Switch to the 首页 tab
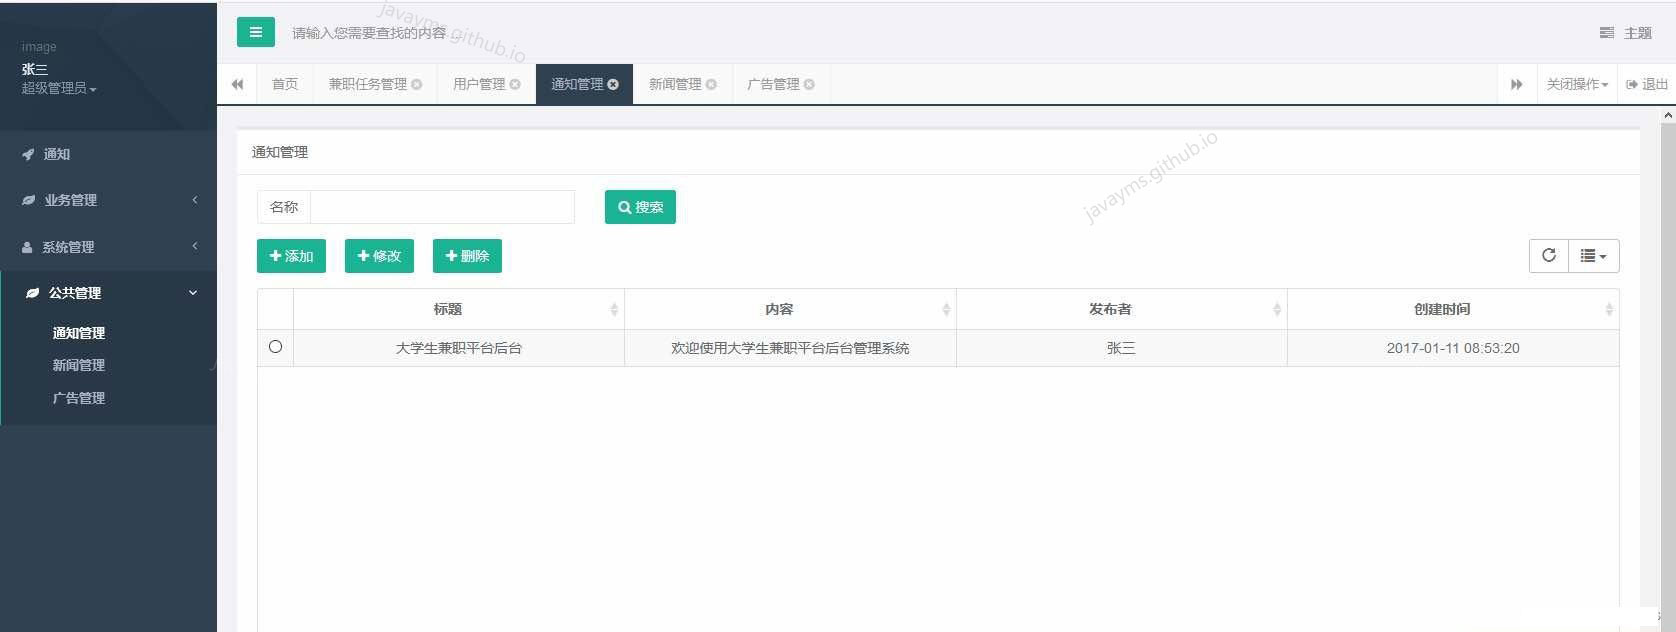Screen dimensions: 1676x632 coord(285,84)
